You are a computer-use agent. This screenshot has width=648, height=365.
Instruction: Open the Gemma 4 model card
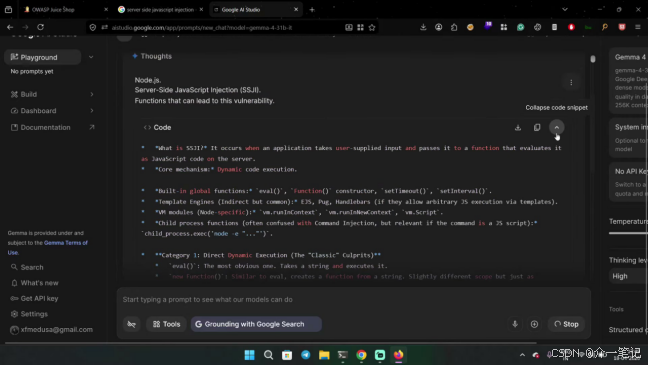[x=629, y=81]
